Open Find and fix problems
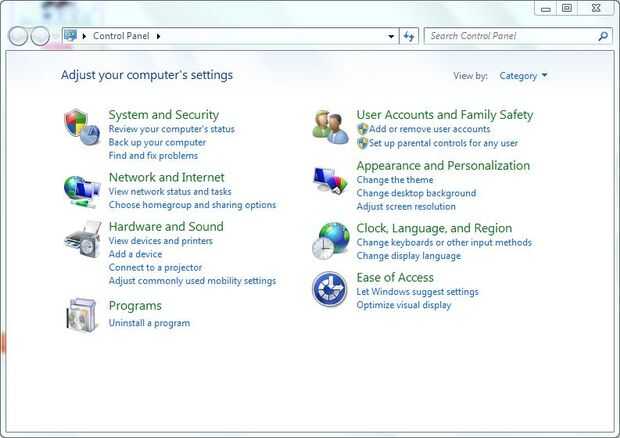620x438 pixels. click(x=153, y=156)
